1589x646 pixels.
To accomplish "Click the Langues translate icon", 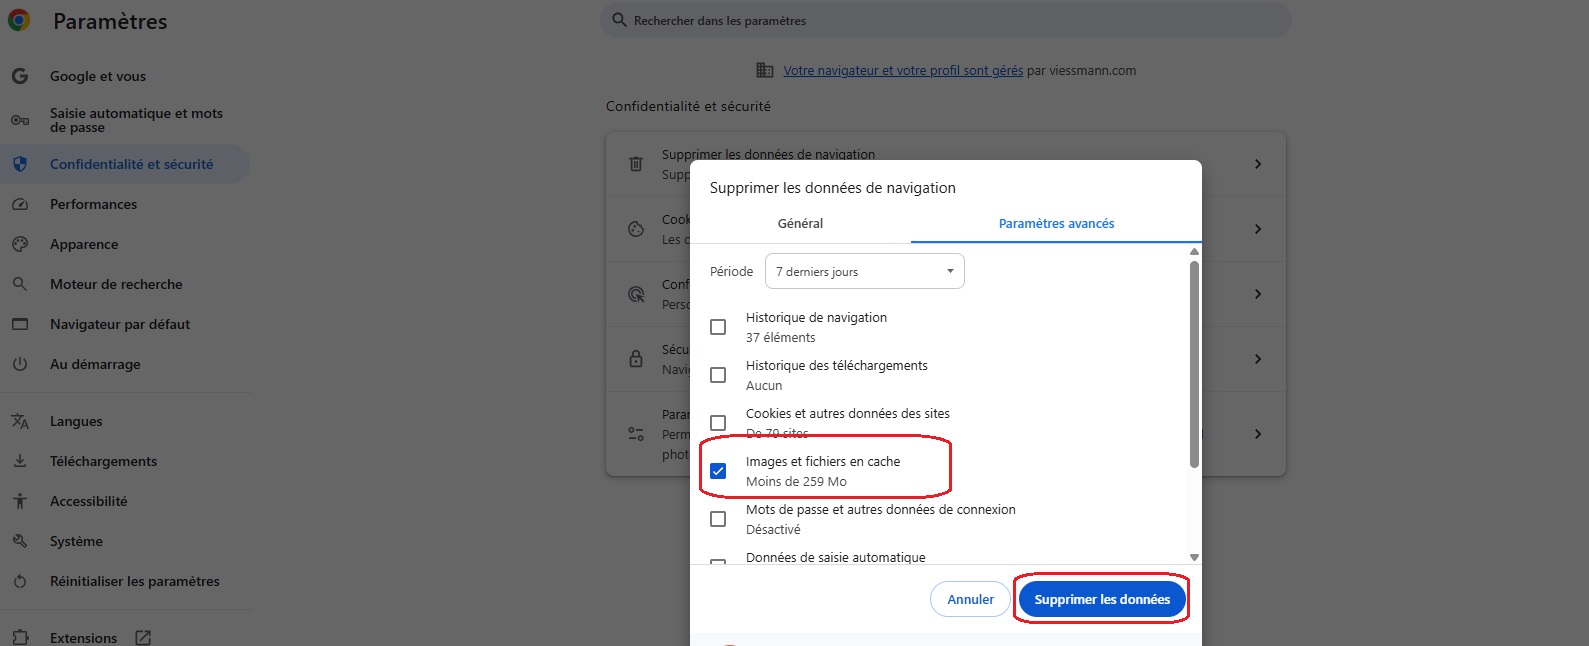I will click(x=20, y=421).
